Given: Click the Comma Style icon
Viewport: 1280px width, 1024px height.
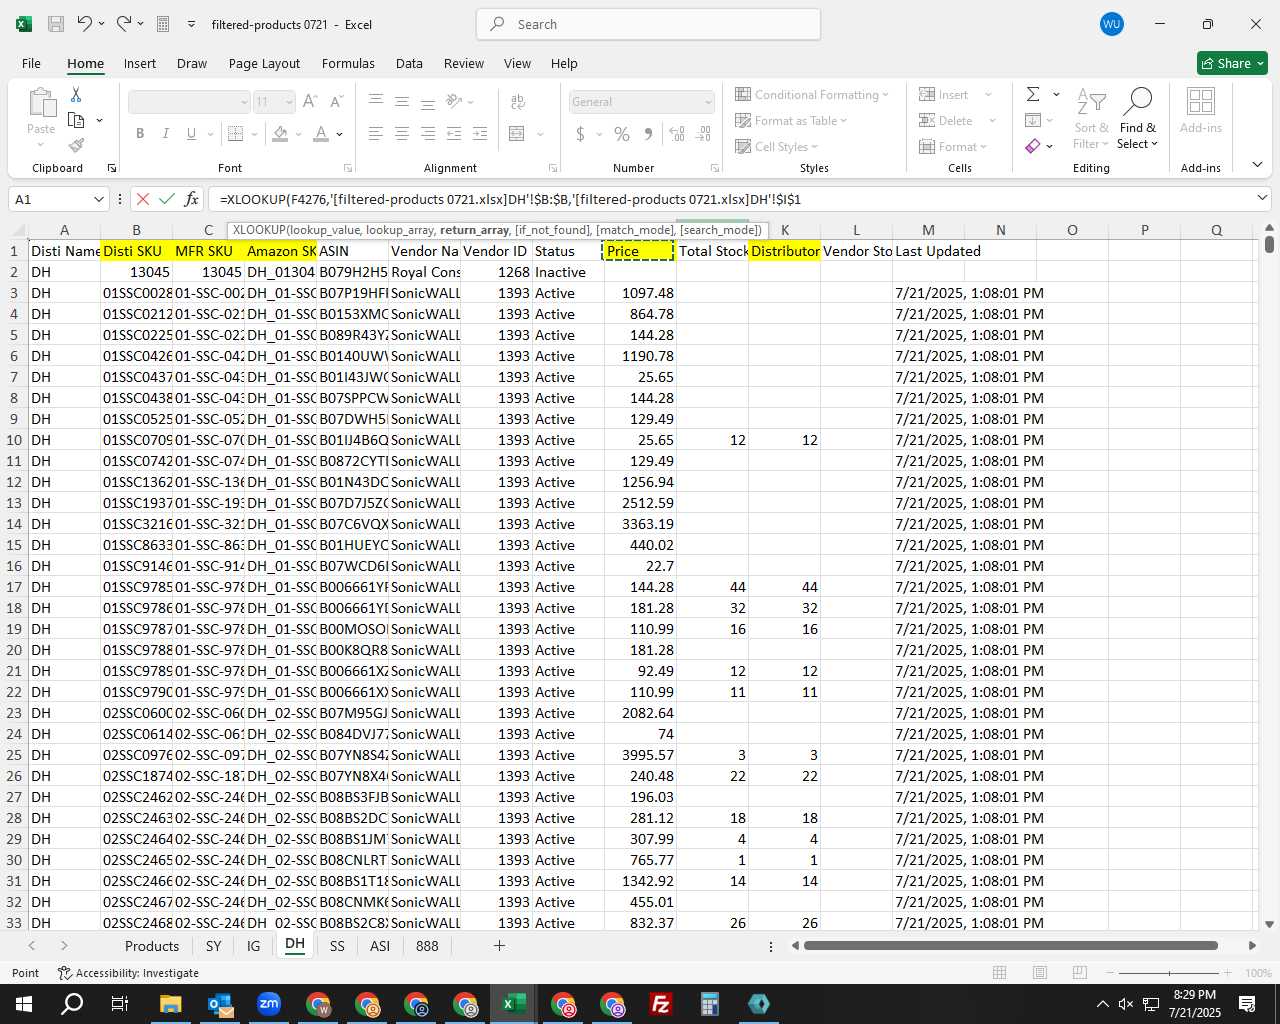Looking at the screenshot, I should (x=648, y=133).
